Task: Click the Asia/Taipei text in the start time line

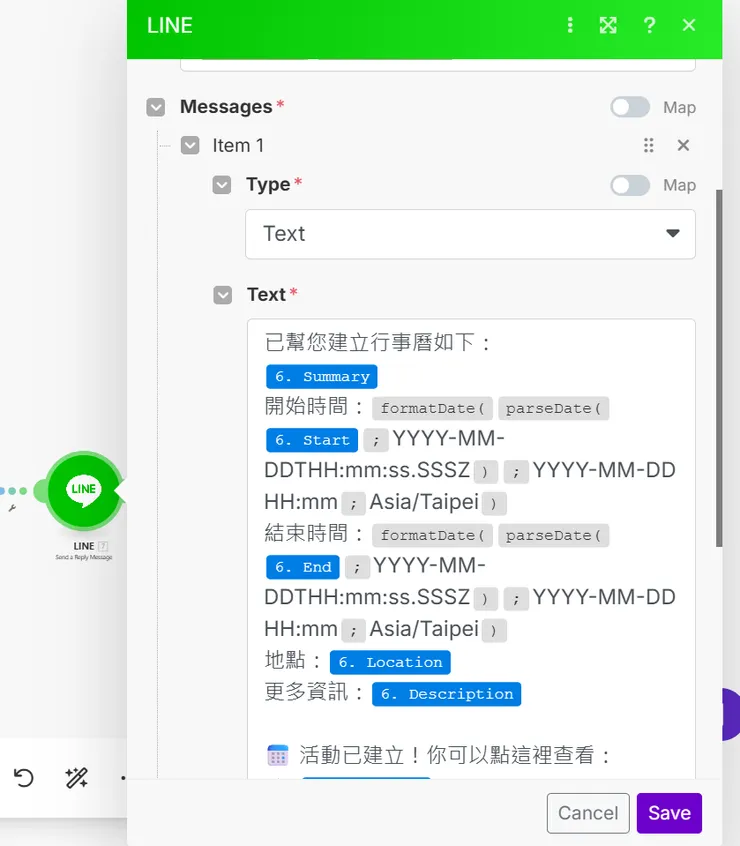Action: pos(424,502)
